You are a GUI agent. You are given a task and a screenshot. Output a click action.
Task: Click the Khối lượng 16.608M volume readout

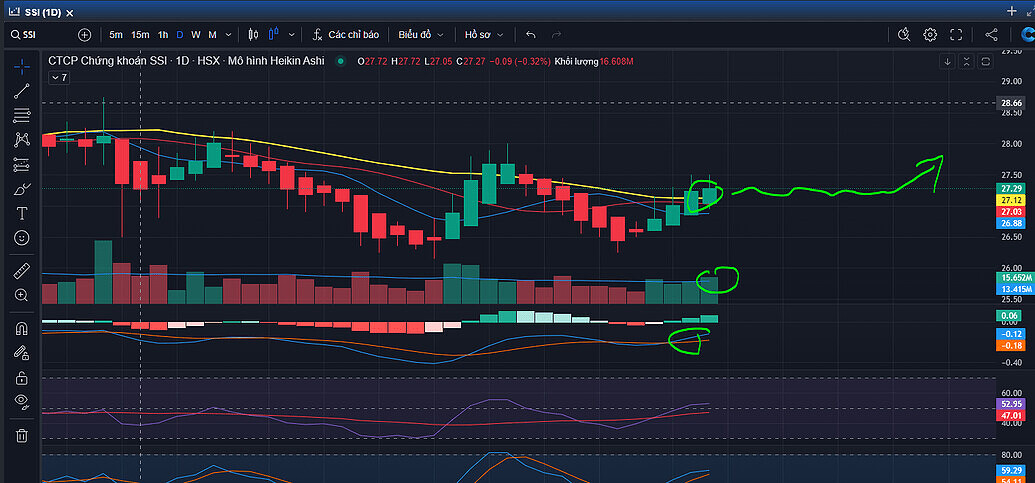[595, 61]
